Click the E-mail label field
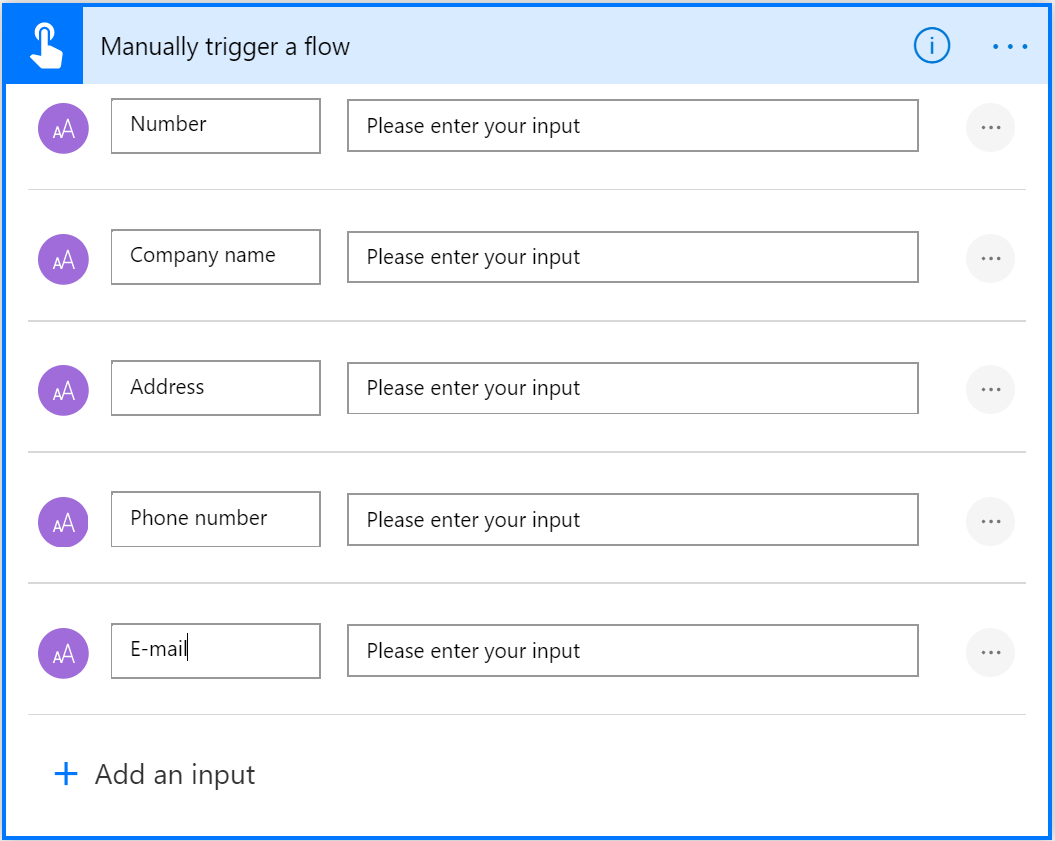 pyautogui.click(x=215, y=650)
